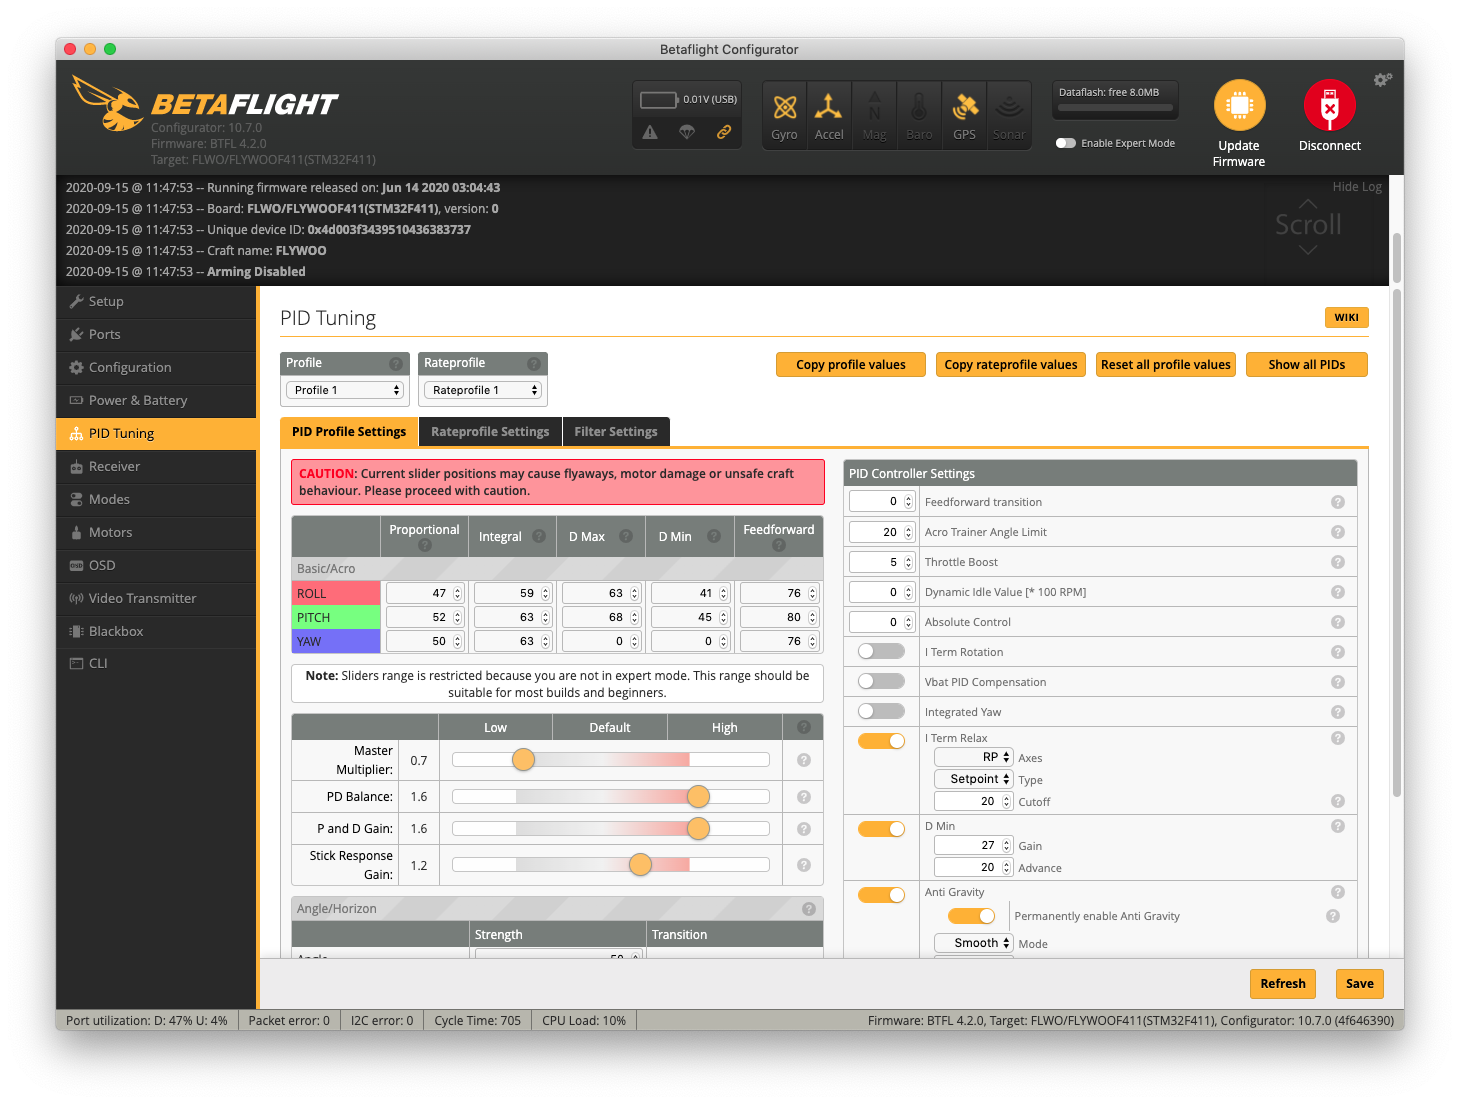
Task: Show help for Stick Response Gain slider
Action: click(803, 865)
